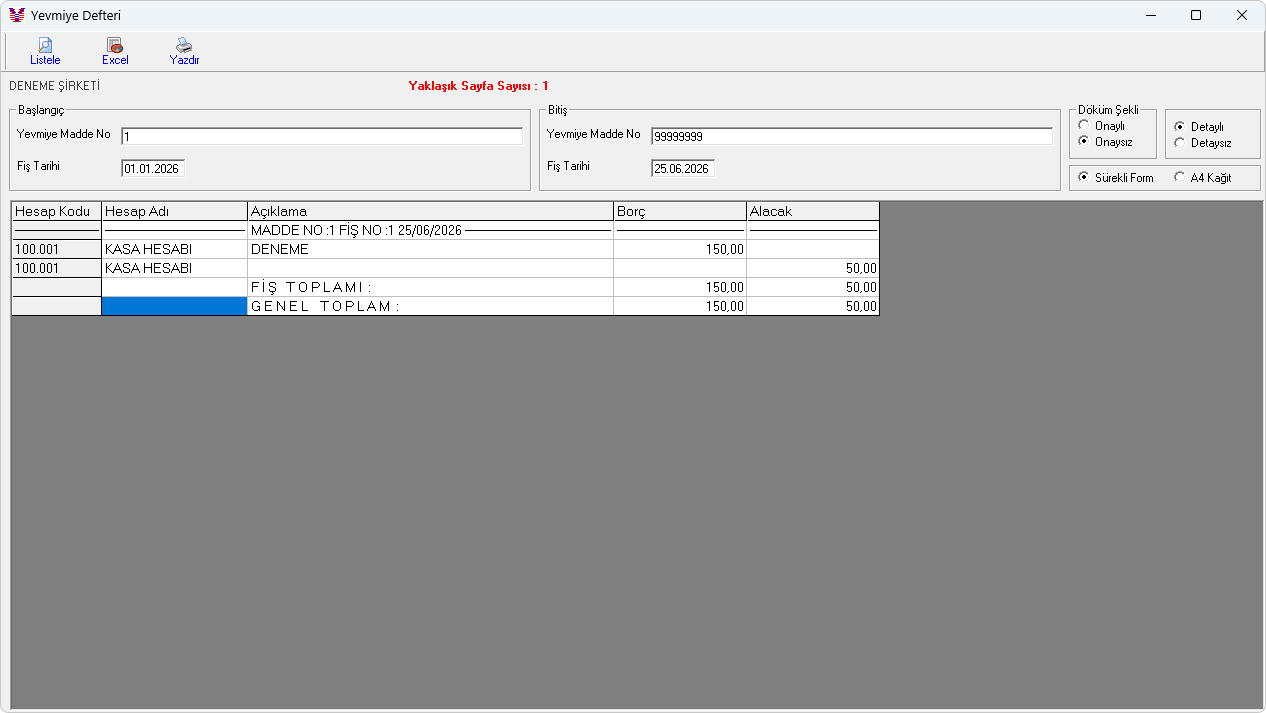This screenshot has height=713, width=1266.
Task: Select the Onaylı radio button
Action: 1084,126
